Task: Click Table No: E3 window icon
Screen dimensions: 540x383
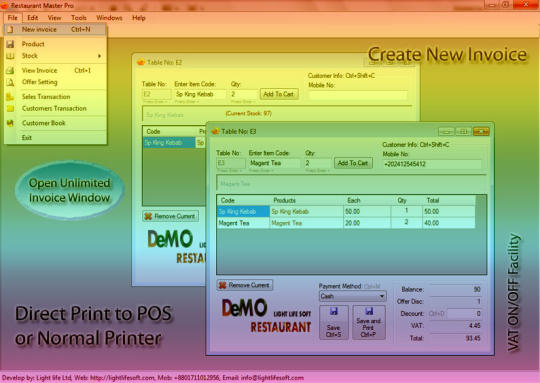Action: 215,131
